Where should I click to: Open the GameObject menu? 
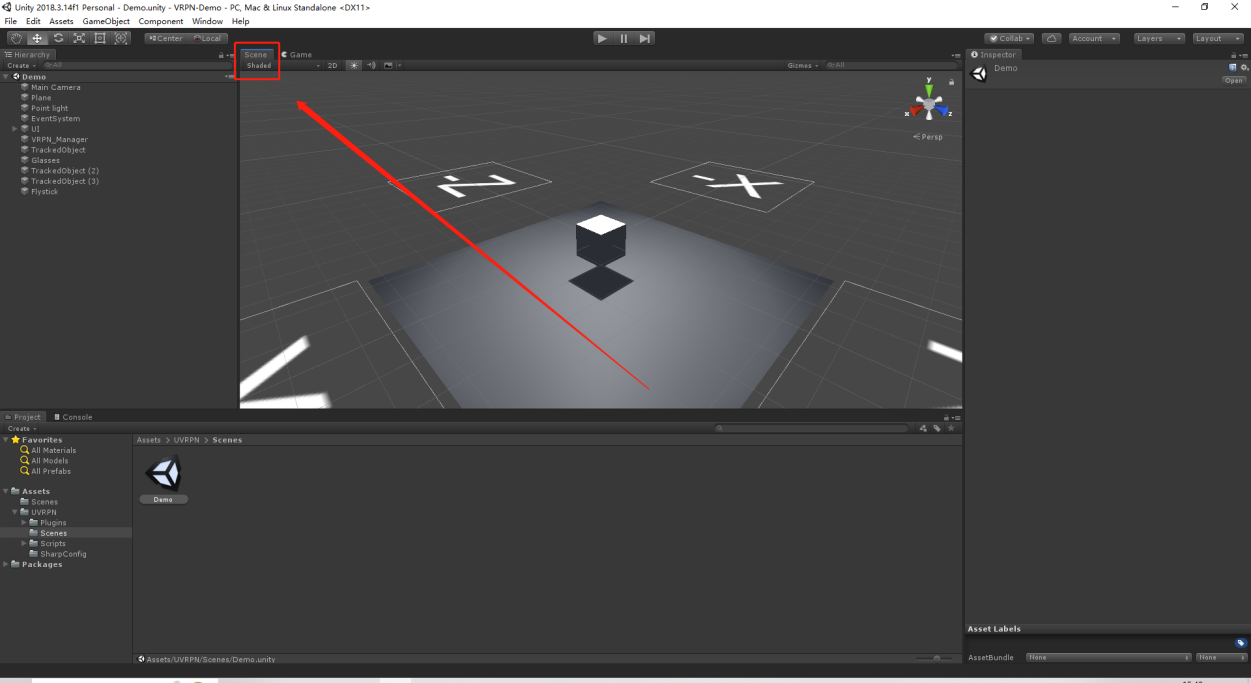pyautogui.click(x=106, y=21)
